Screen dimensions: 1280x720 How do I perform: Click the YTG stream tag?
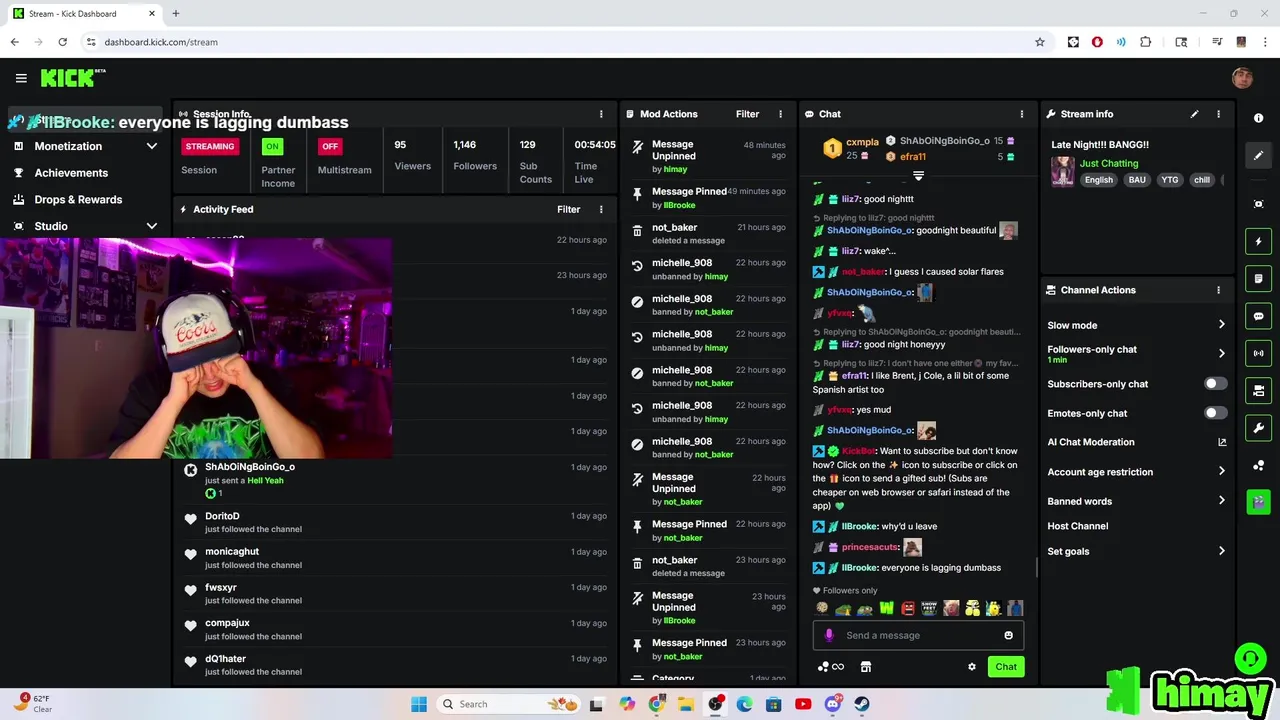tap(1169, 180)
